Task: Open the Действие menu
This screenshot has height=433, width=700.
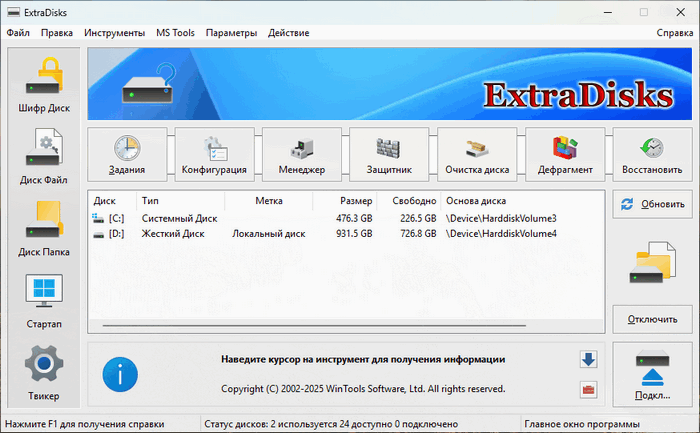Action: 288,33
